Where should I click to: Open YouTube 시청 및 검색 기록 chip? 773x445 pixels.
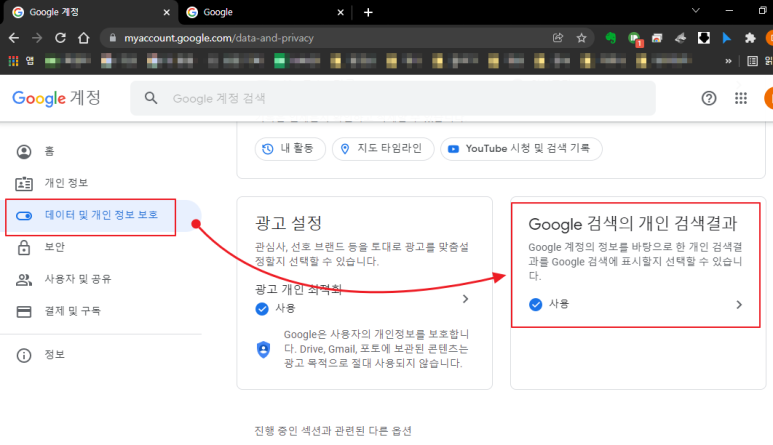coord(521,148)
